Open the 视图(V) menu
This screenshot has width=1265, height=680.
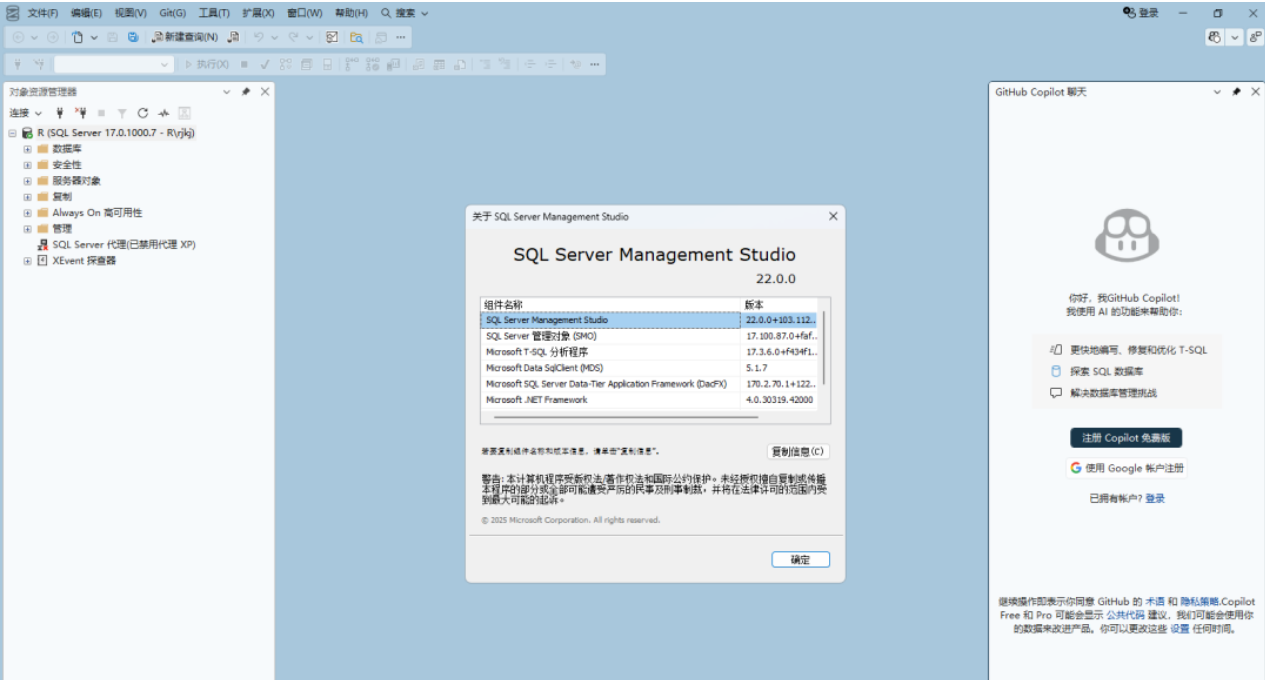pos(130,13)
